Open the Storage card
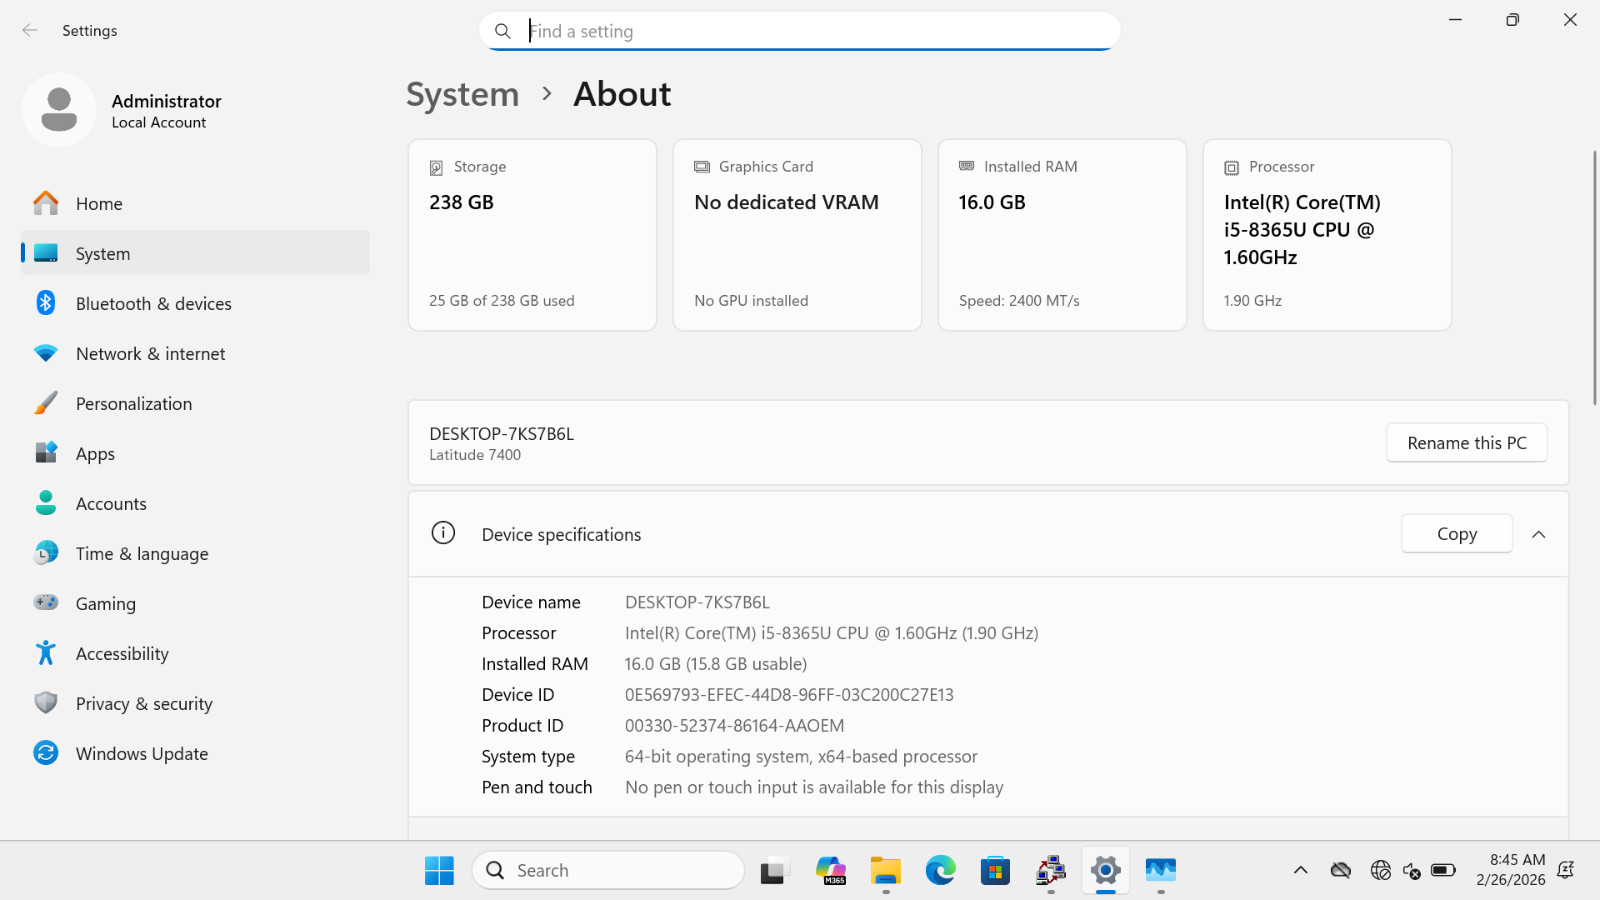 [532, 235]
